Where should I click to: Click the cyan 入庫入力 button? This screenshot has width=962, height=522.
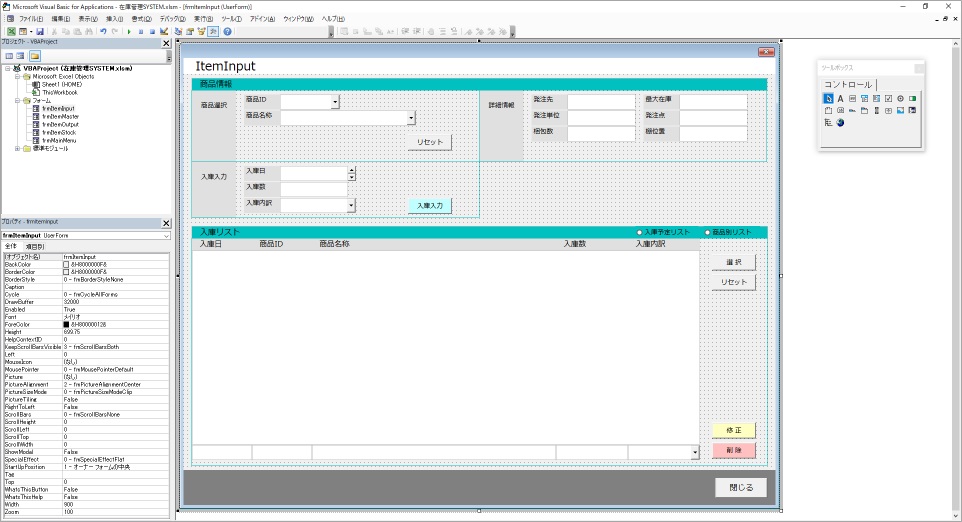click(429, 205)
